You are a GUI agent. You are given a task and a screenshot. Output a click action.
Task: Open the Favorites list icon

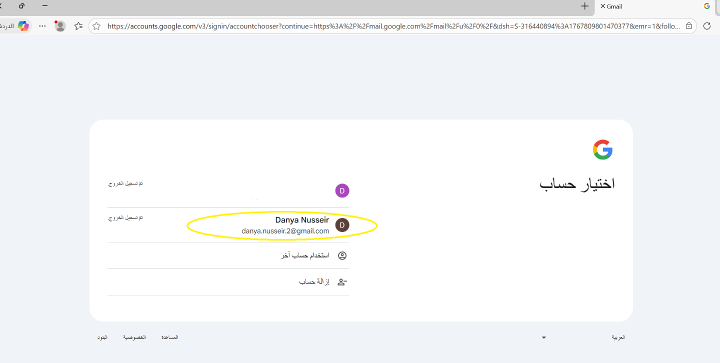click(79, 26)
